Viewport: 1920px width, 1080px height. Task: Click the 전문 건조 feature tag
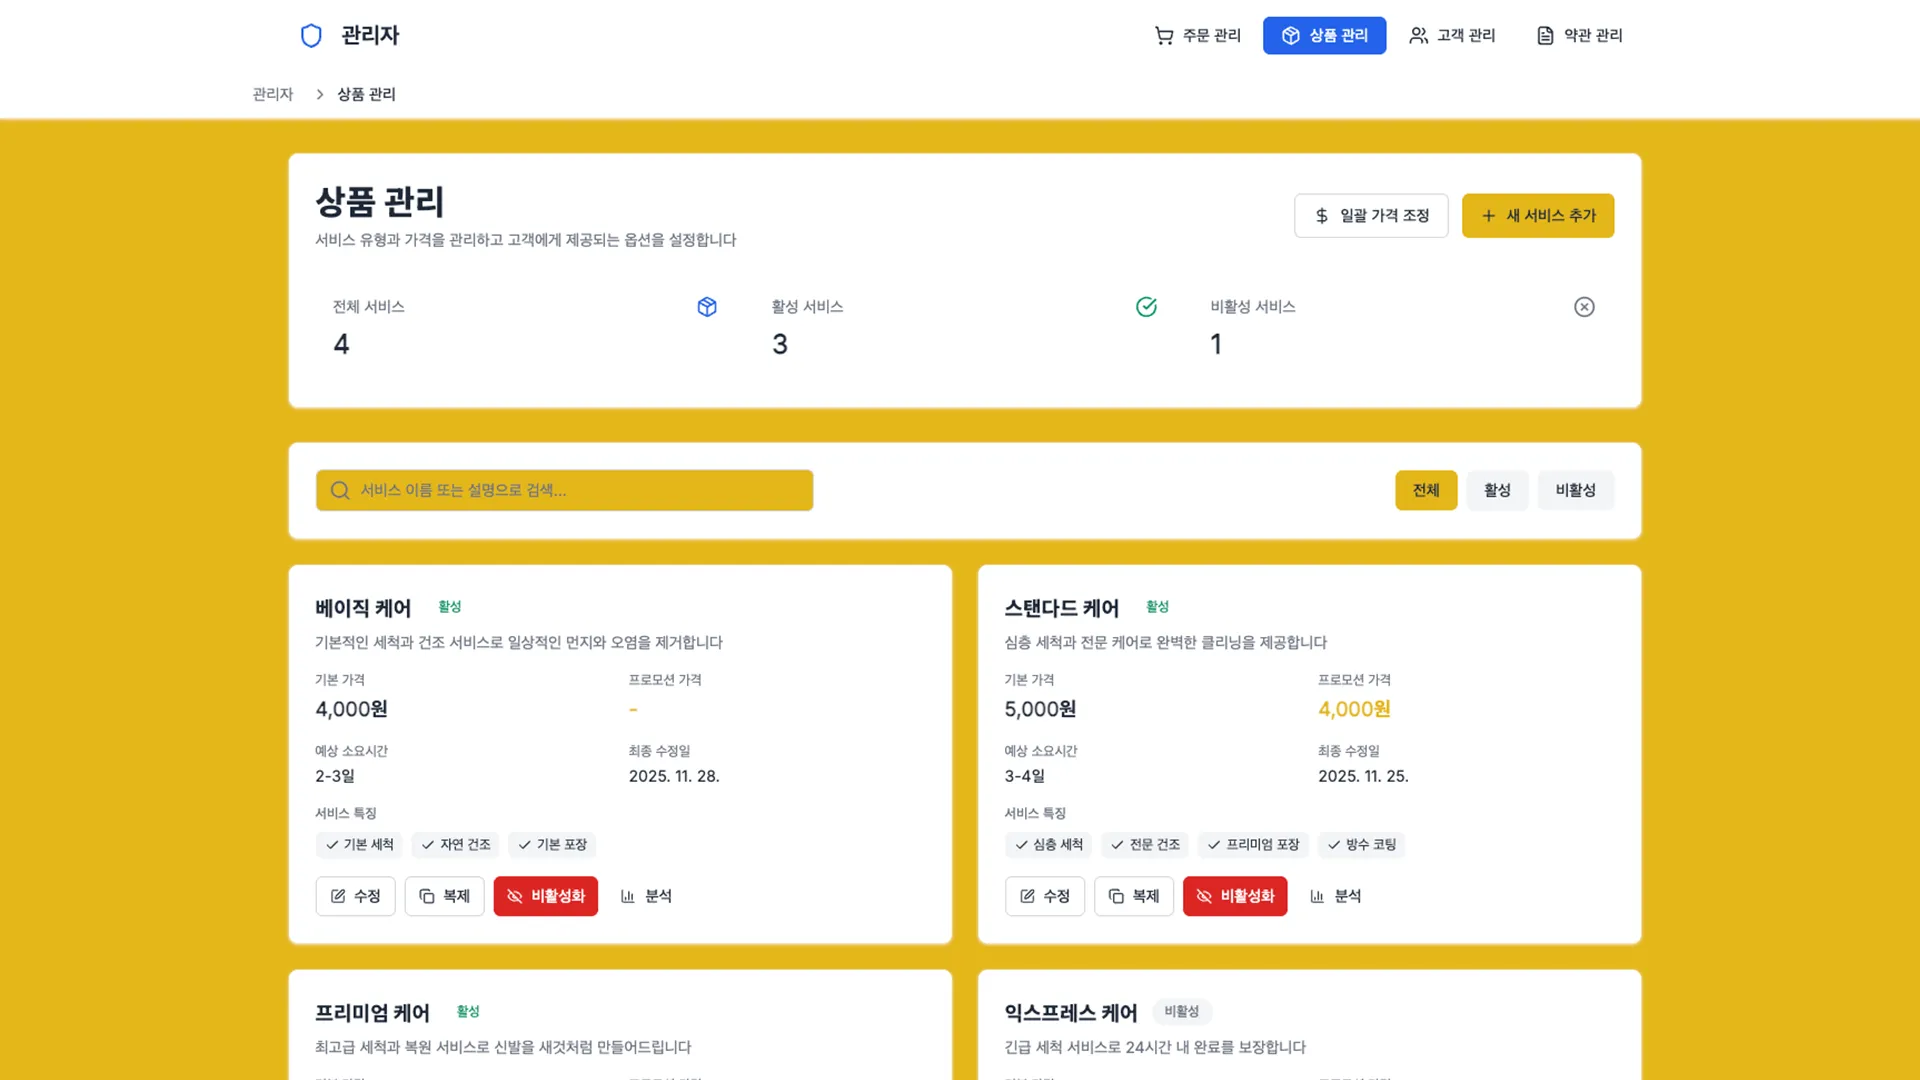tap(1145, 845)
